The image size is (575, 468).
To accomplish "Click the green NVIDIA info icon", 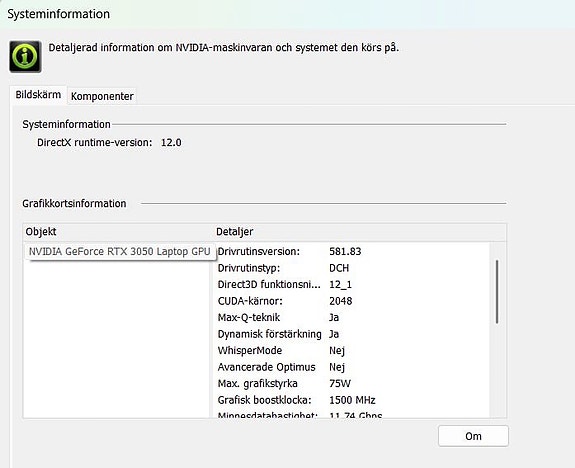I will (25, 56).
